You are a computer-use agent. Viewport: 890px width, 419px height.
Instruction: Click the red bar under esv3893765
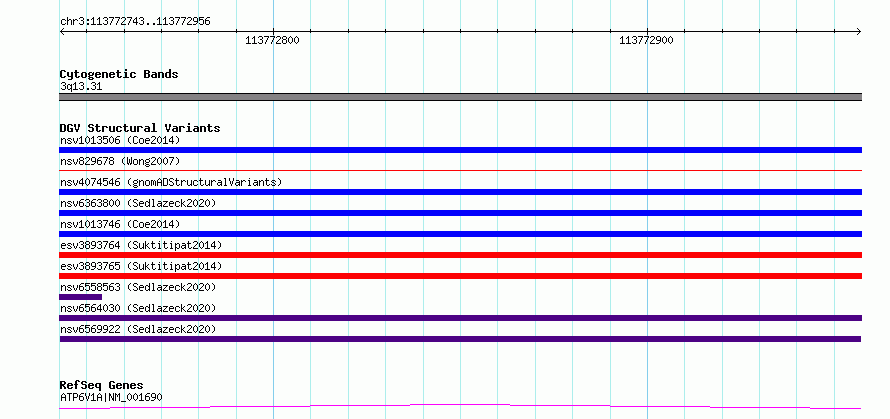coord(460,276)
